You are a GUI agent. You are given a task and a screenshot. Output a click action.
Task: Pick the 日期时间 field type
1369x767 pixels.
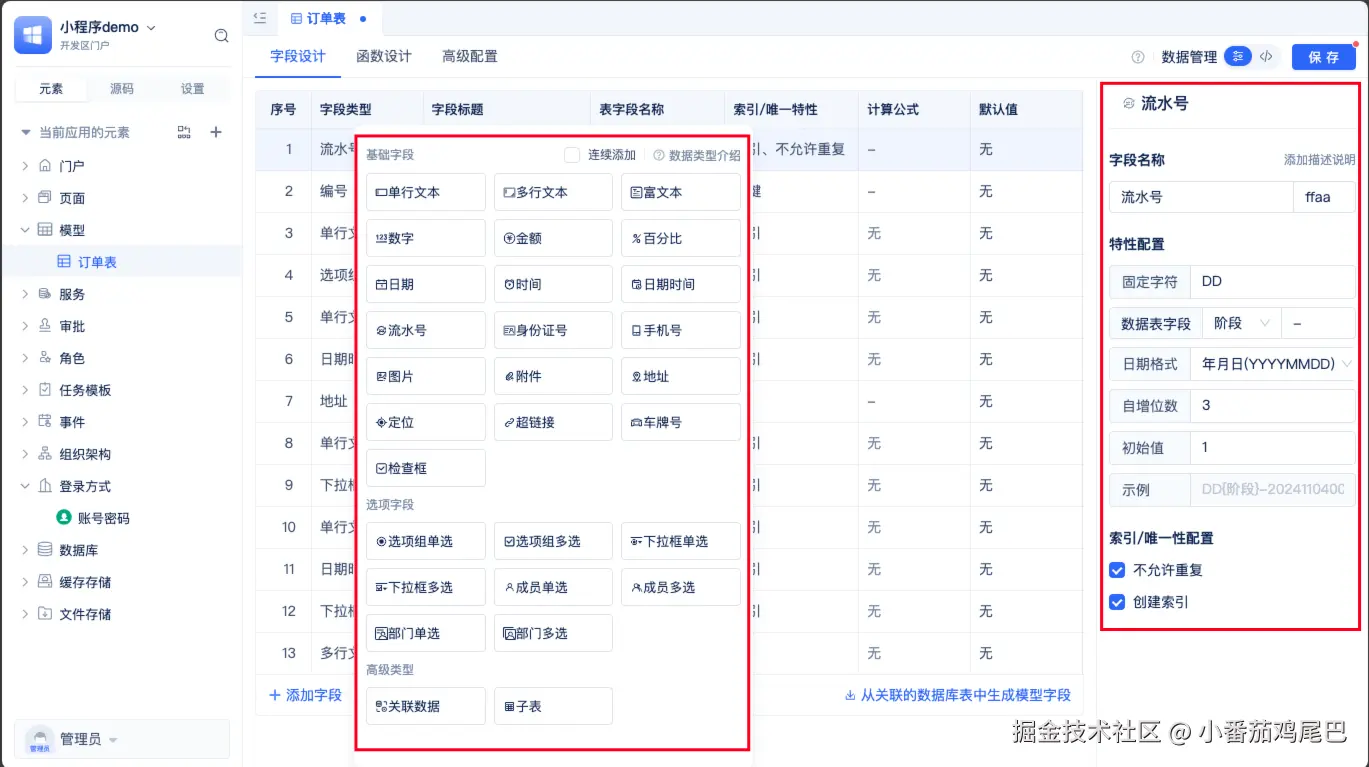point(681,284)
